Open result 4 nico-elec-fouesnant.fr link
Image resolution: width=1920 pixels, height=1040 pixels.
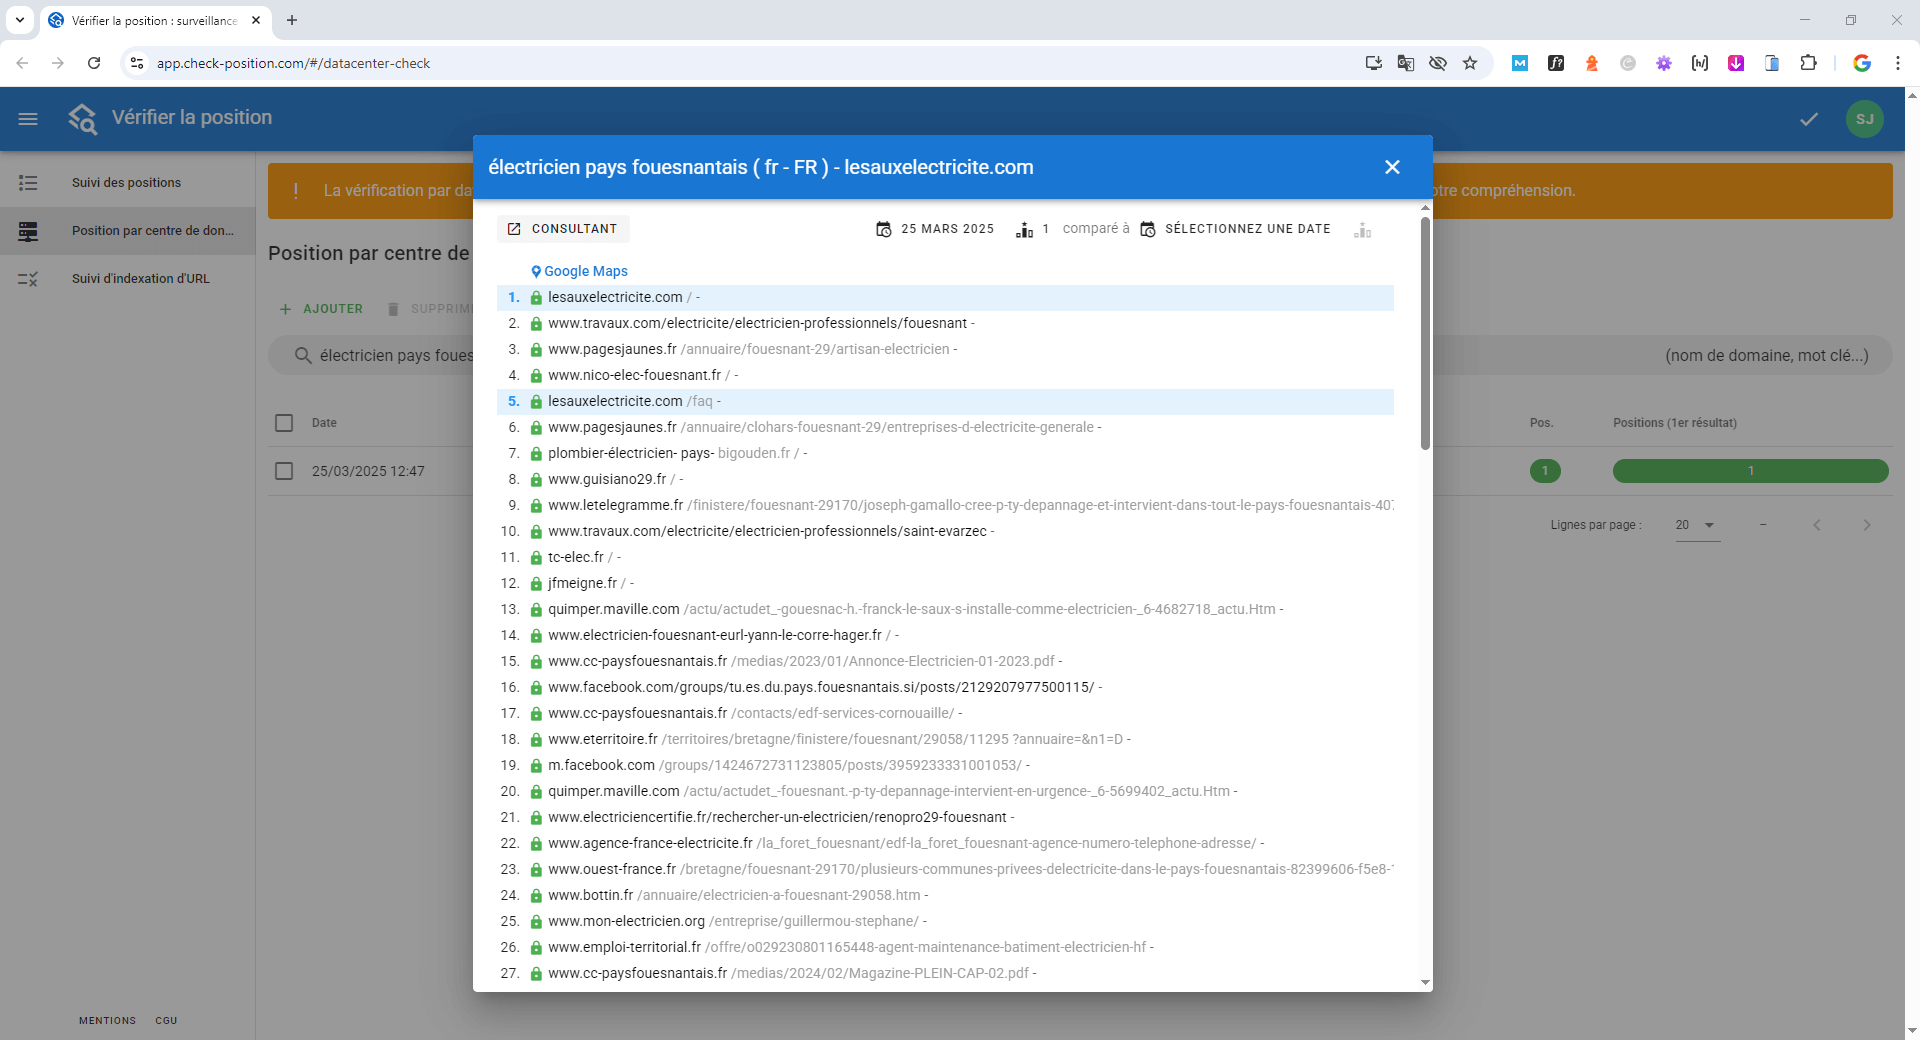634,375
